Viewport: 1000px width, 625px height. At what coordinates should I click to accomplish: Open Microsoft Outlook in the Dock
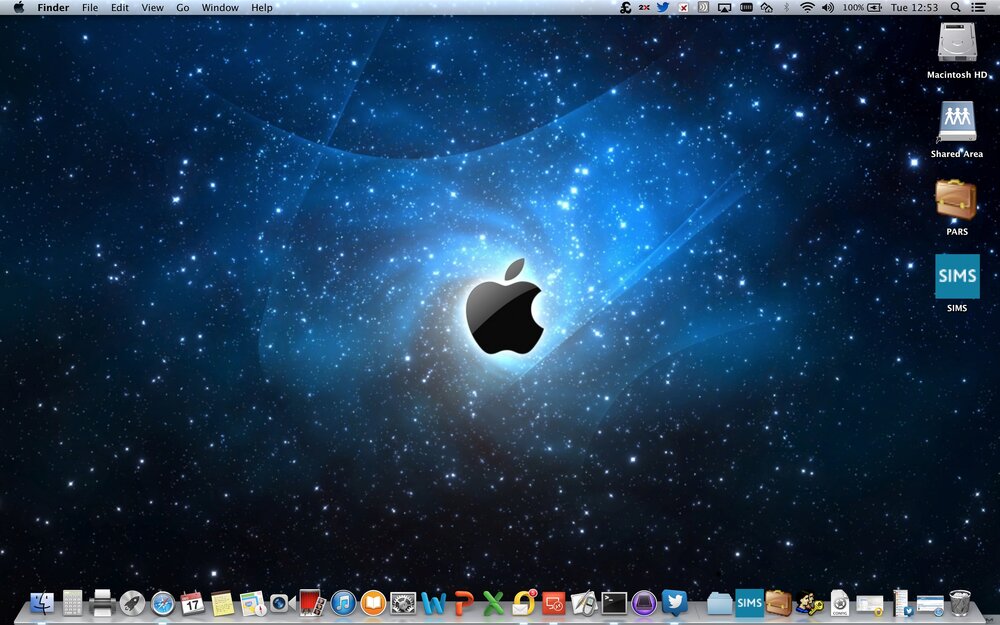[x=524, y=603]
